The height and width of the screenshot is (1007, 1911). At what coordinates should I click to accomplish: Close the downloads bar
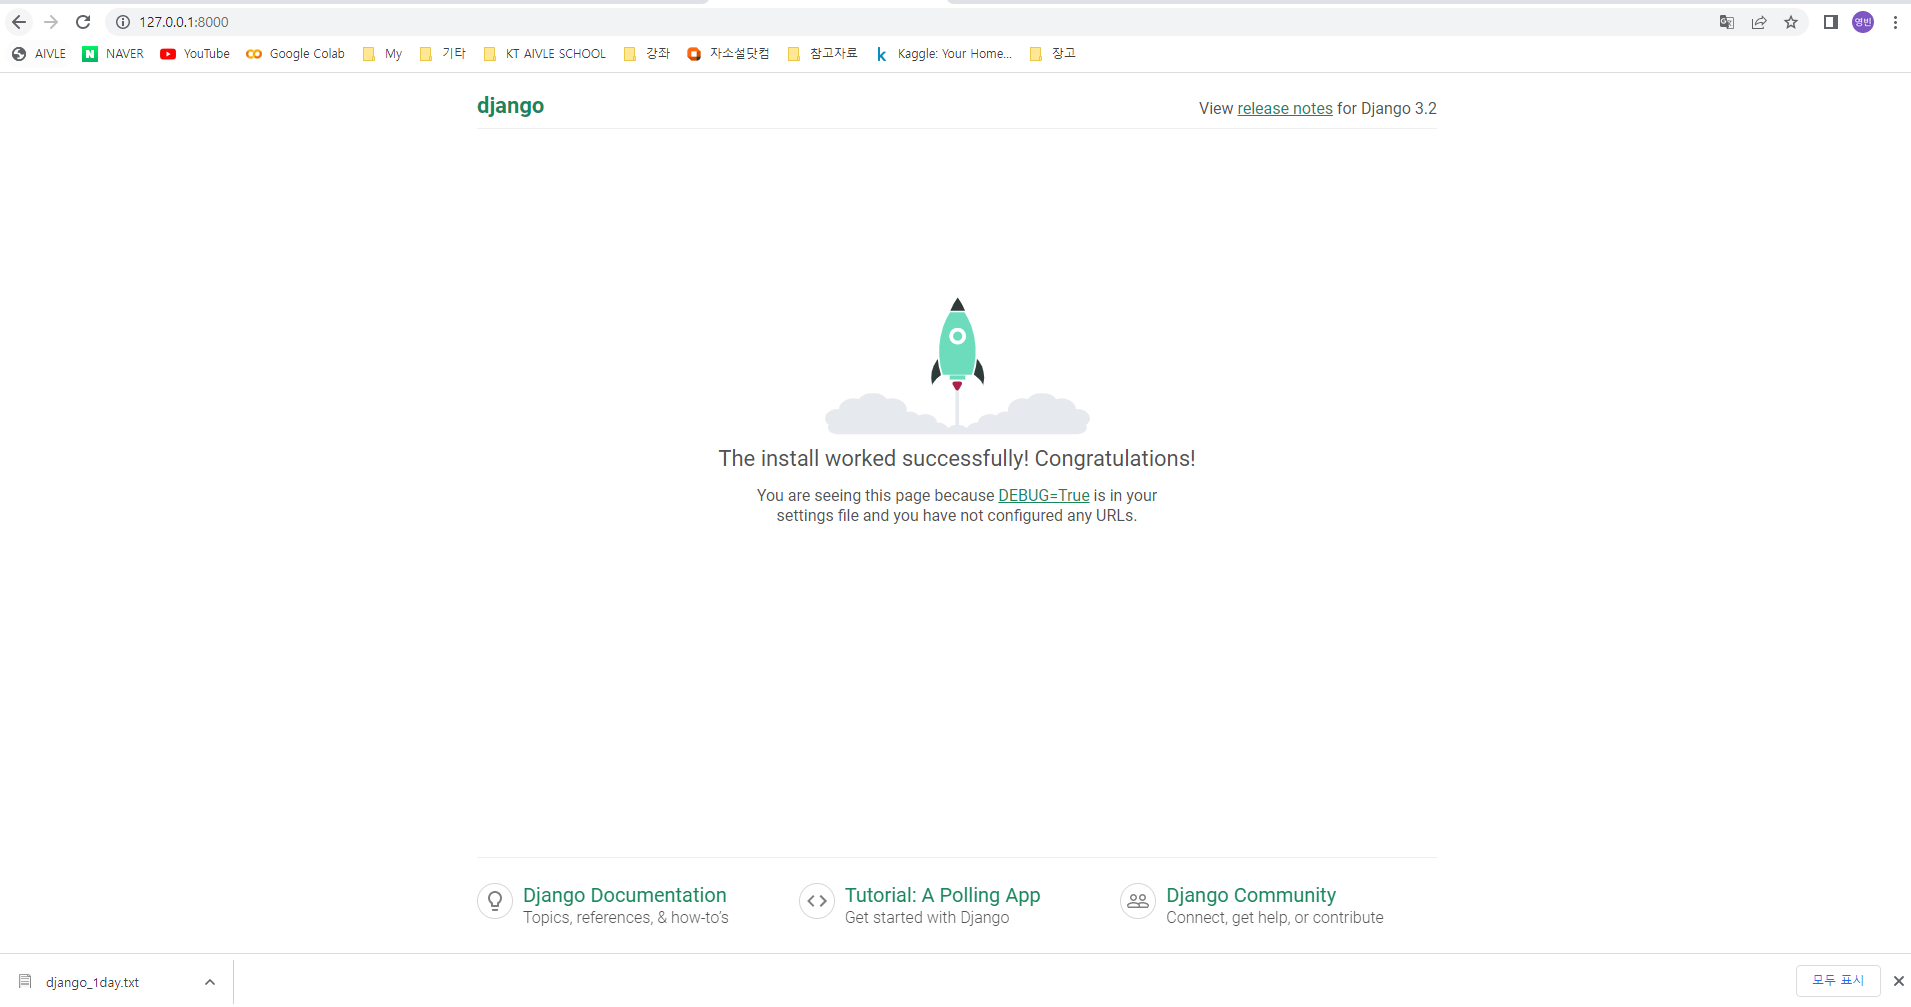click(x=1898, y=981)
